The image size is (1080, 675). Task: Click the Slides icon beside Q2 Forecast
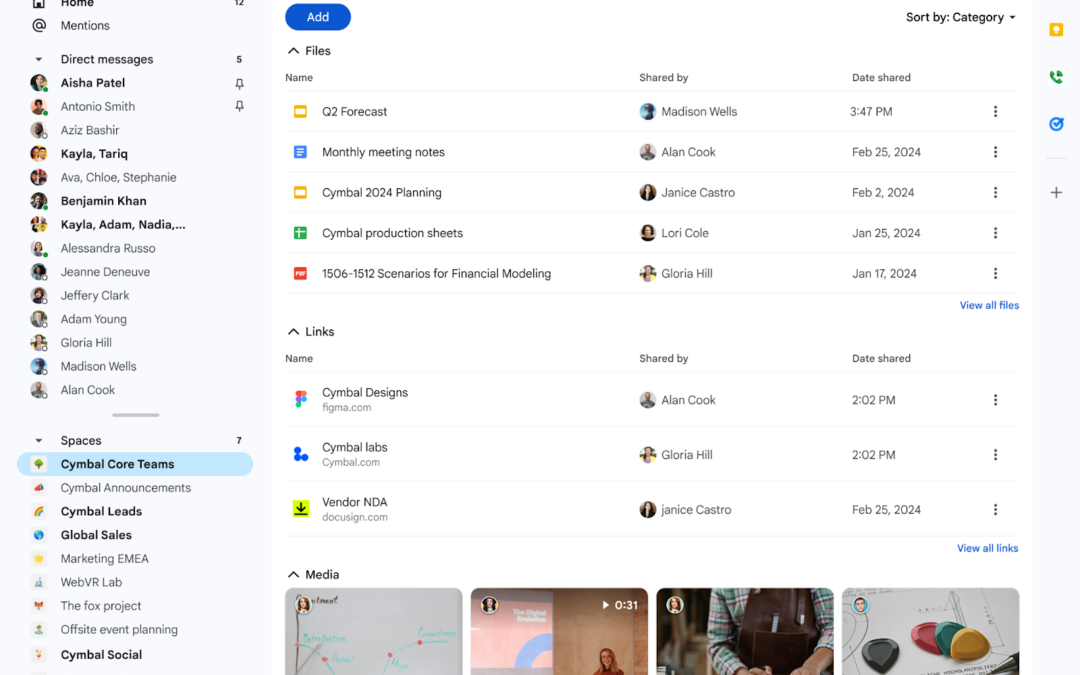300,112
